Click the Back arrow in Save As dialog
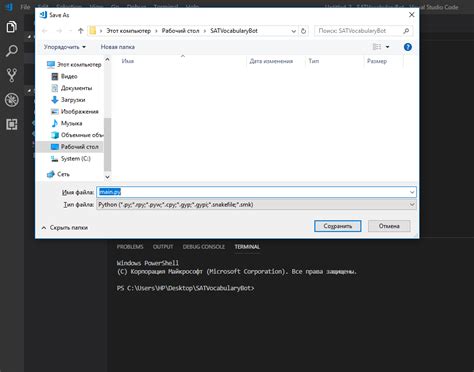Screen dimensions: 474x372 [x=45, y=31]
